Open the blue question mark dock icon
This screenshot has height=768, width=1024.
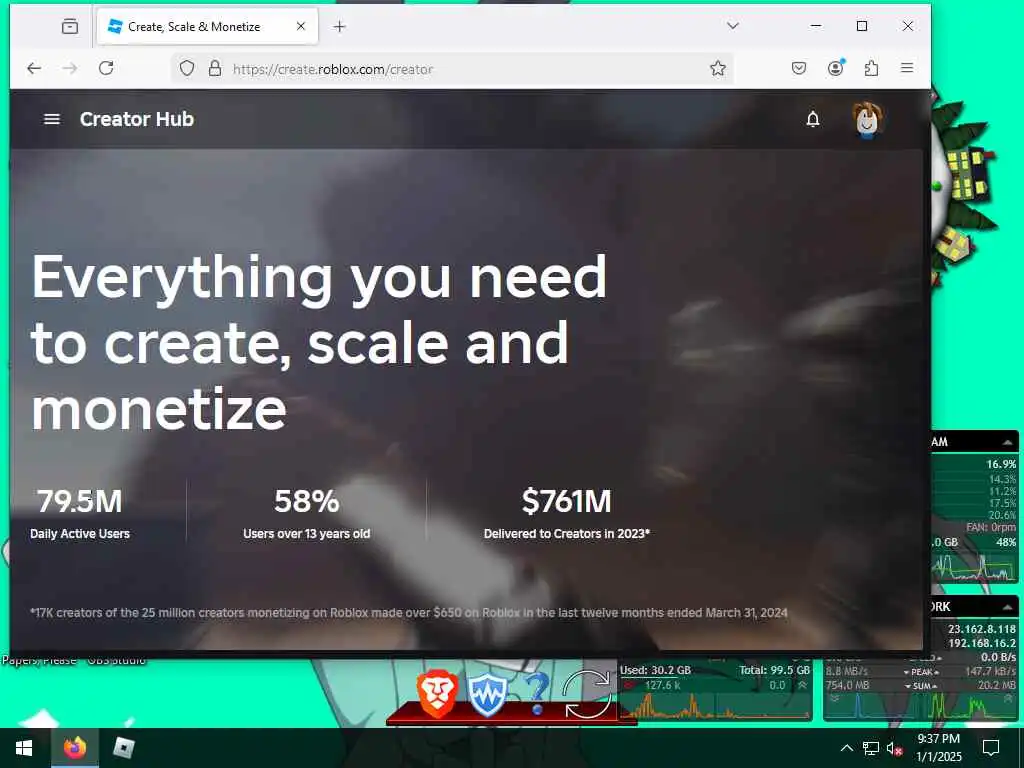pyautogui.click(x=537, y=694)
